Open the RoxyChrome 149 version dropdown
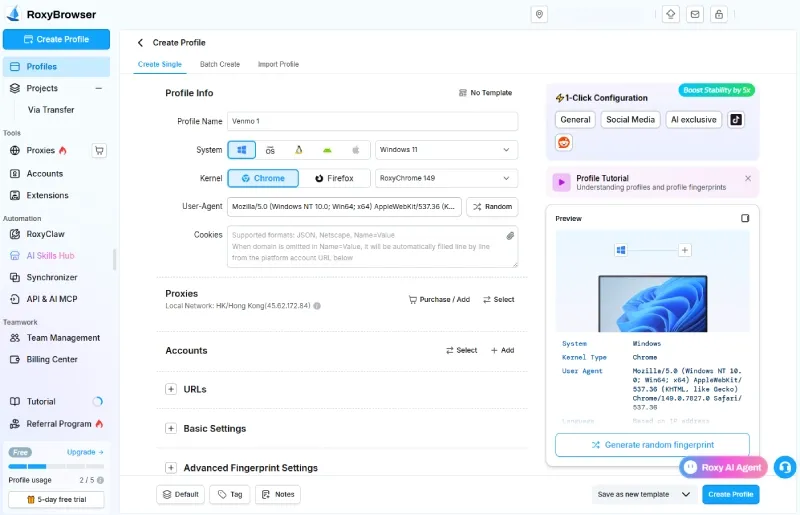This screenshot has height=515, width=800. coord(446,178)
